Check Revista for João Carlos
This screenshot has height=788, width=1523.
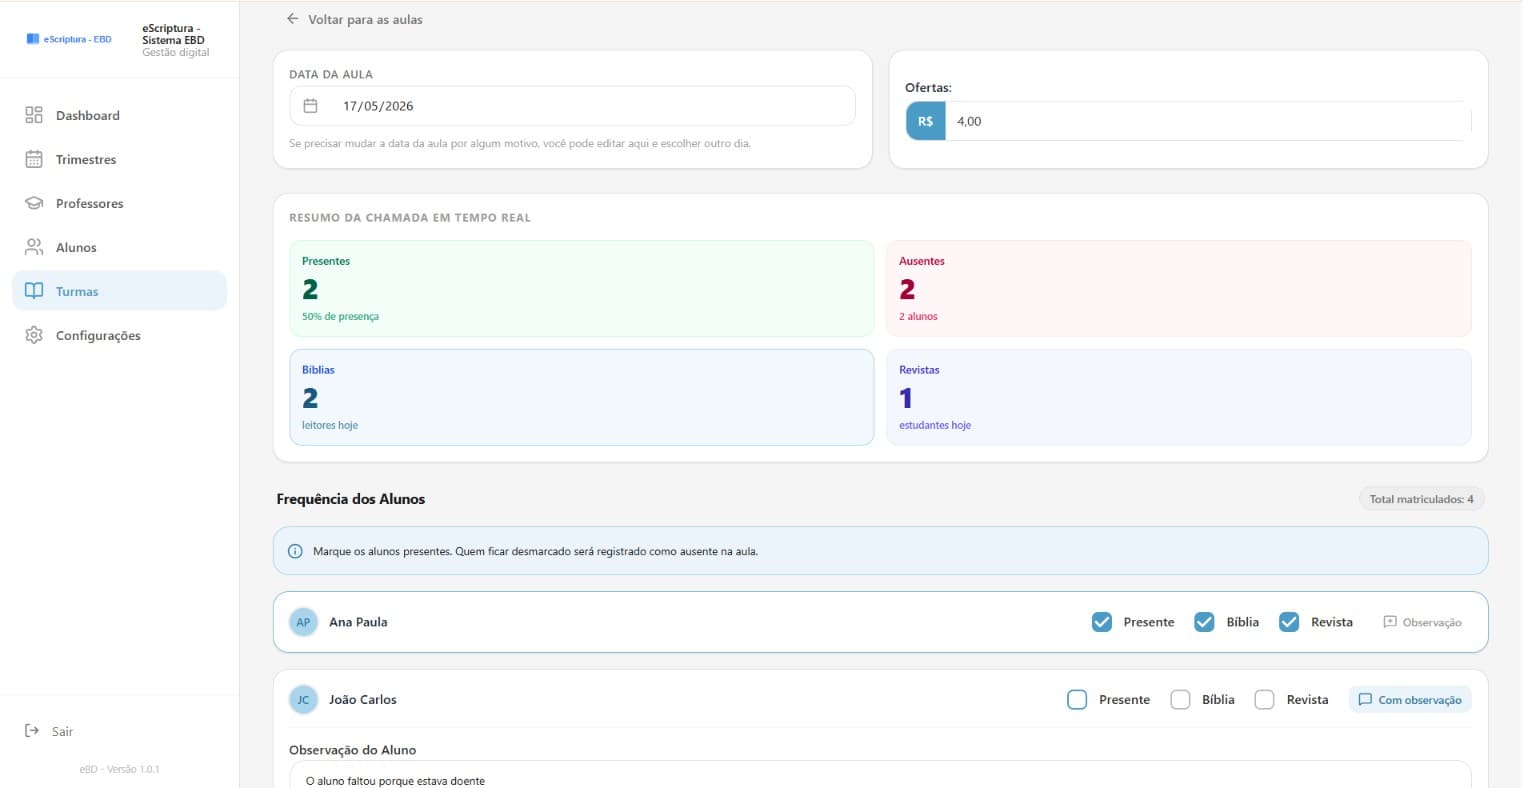click(x=1265, y=700)
